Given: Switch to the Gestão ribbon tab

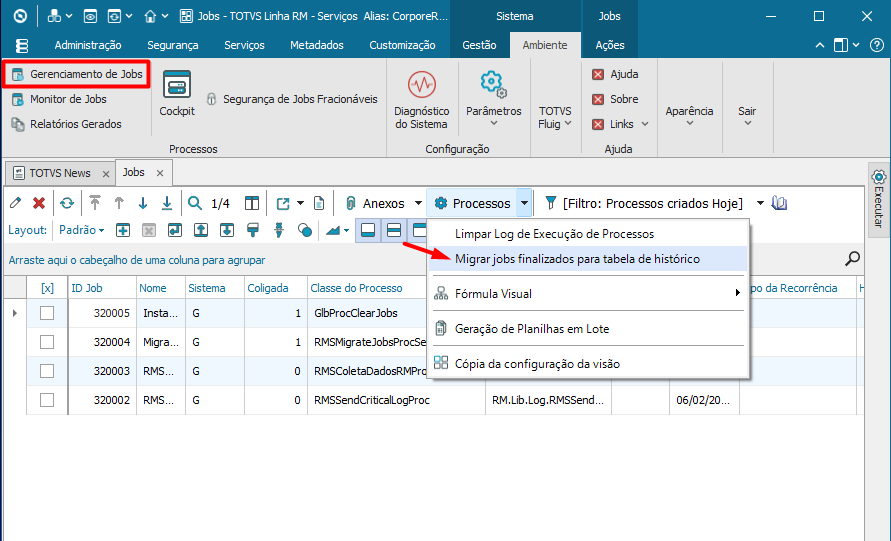Looking at the screenshot, I should click(x=479, y=45).
